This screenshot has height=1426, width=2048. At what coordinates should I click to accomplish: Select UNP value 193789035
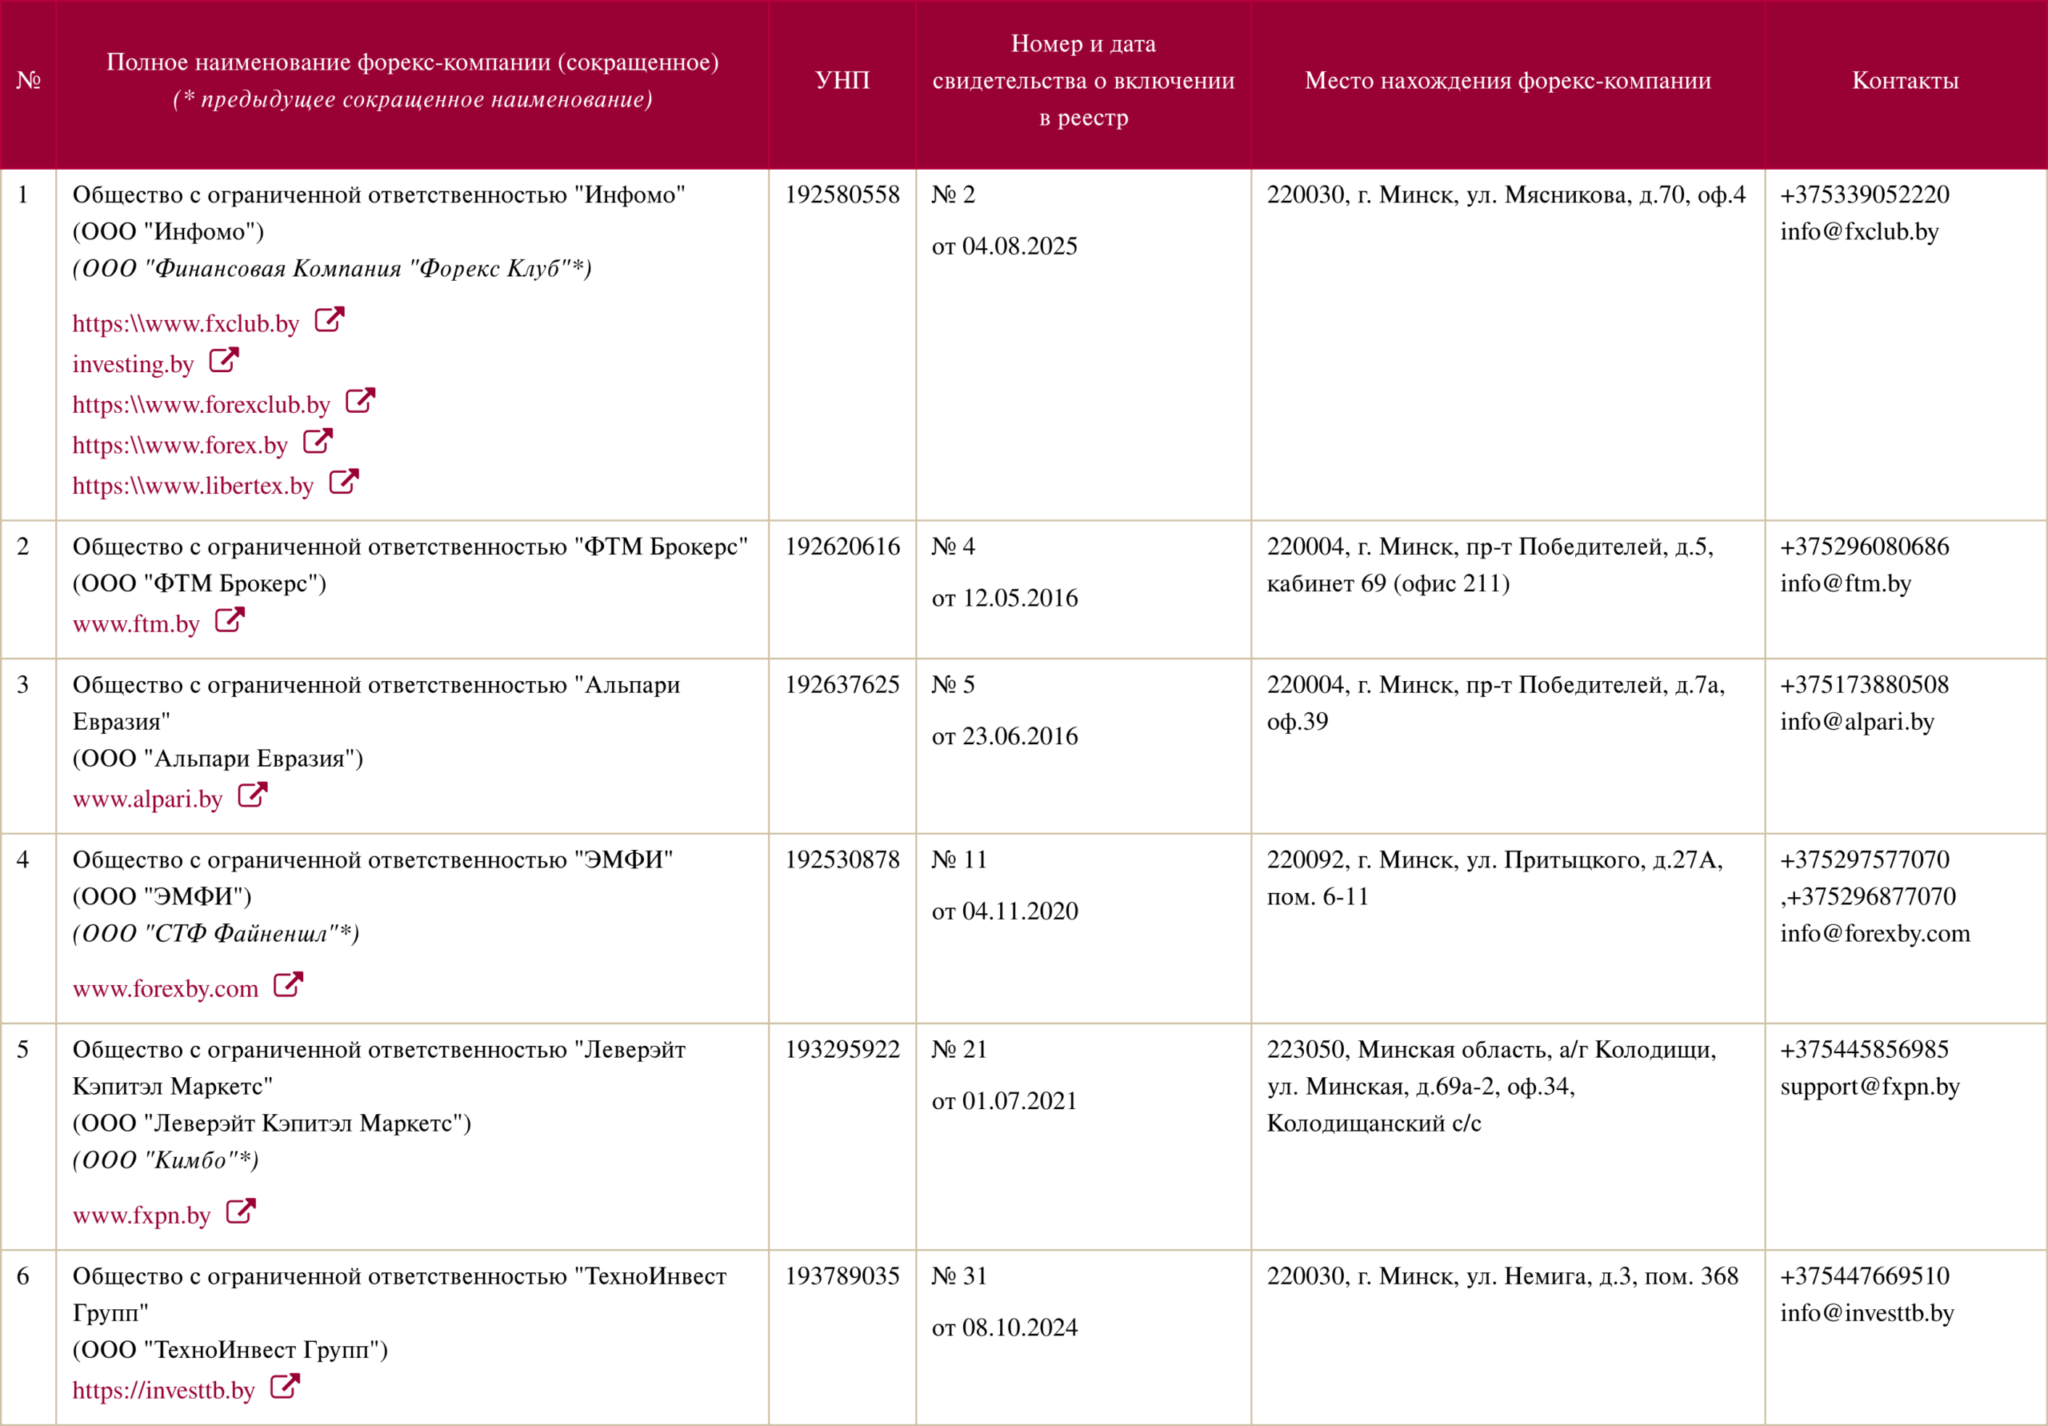tap(842, 1276)
